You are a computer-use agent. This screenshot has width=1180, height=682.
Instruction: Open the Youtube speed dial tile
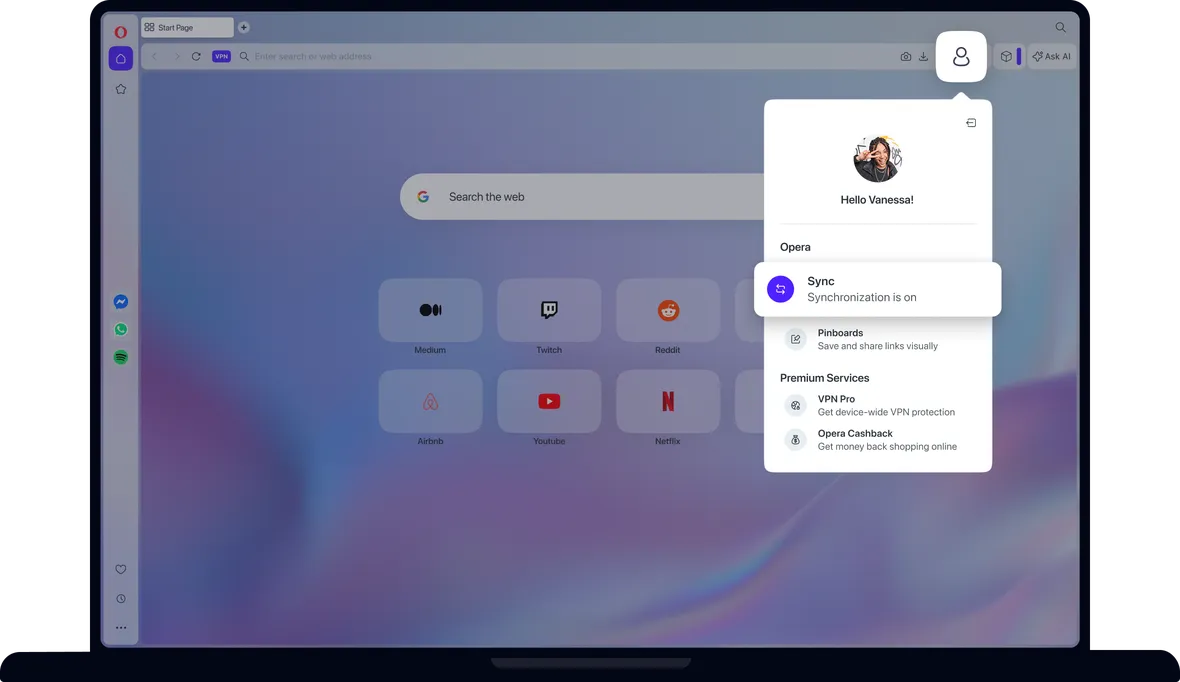pos(549,401)
